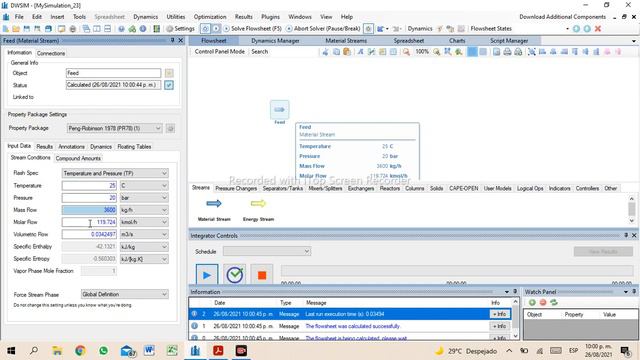Image resolution: width=640 pixels, height=360 pixels.
Task: Click the align objects left icon
Action: click(542, 52)
